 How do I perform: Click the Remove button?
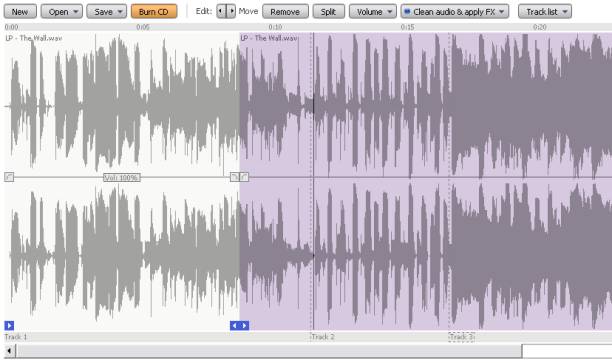[x=285, y=12]
